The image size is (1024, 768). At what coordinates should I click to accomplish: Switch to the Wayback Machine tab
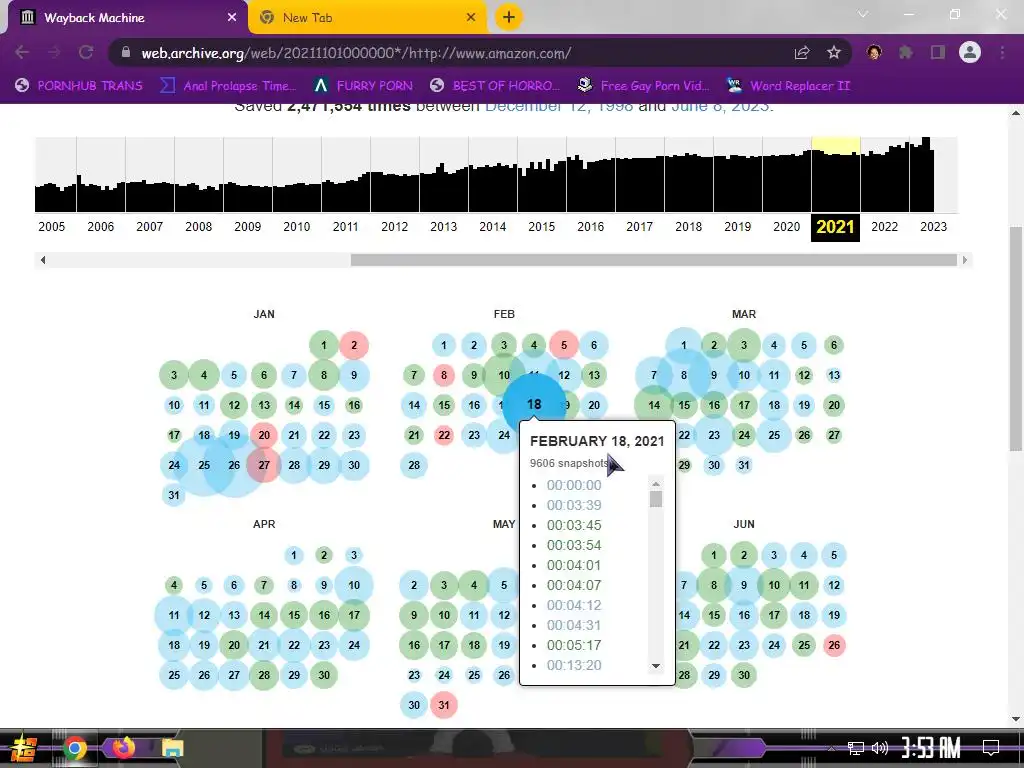pyautogui.click(x=124, y=18)
